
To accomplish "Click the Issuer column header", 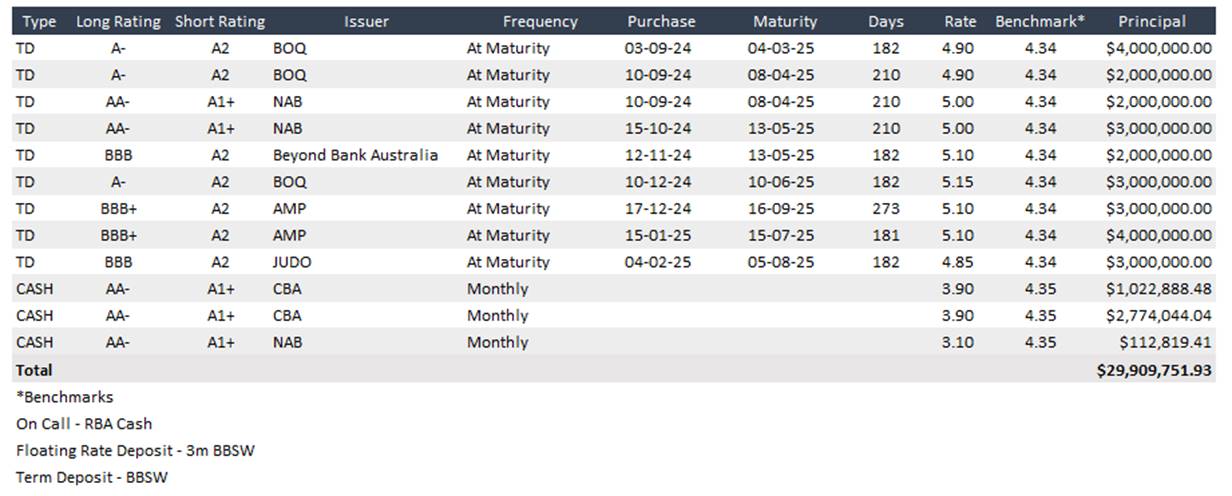I will tap(366, 21).
